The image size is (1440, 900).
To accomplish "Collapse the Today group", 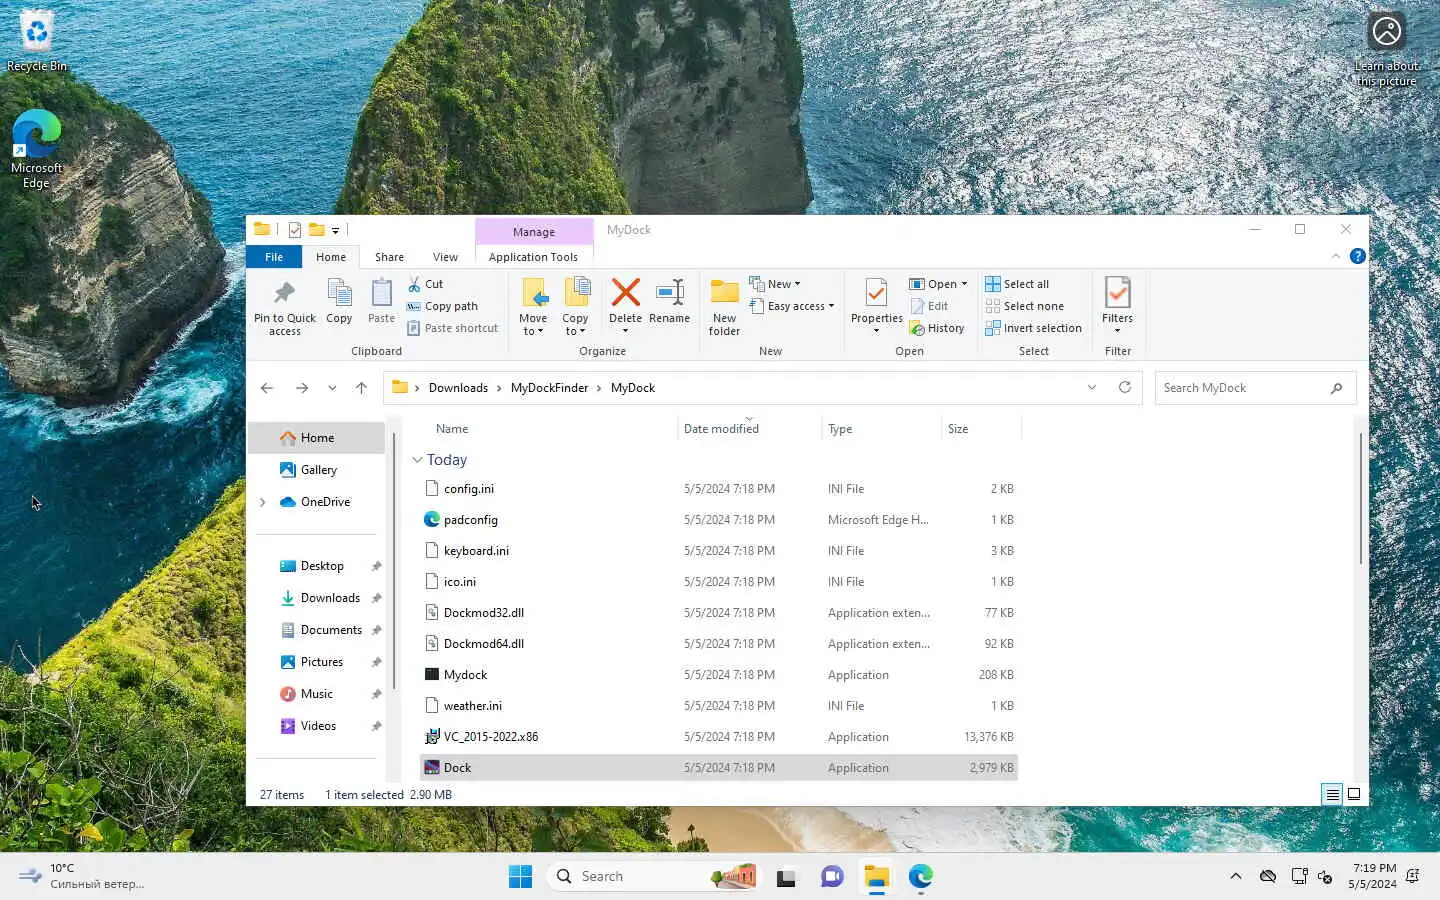I will coord(417,460).
